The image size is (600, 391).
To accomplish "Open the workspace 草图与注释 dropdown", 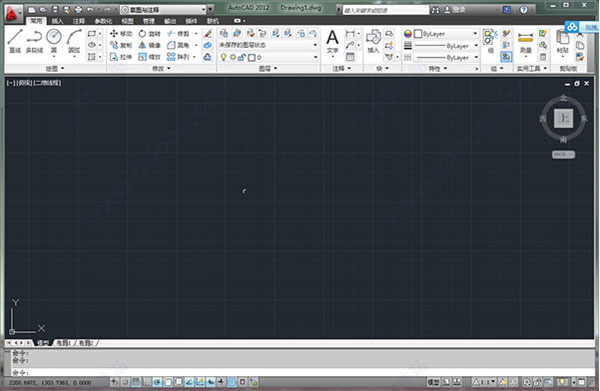I will (163, 10).
